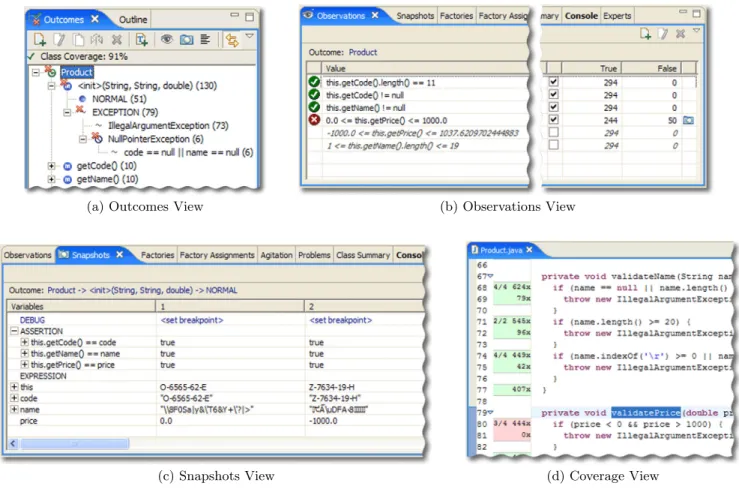Screen dimensions: 739x489
Task: Collapse the ASSERTION group in Snapshots view
Action: [x=14, y=331]
